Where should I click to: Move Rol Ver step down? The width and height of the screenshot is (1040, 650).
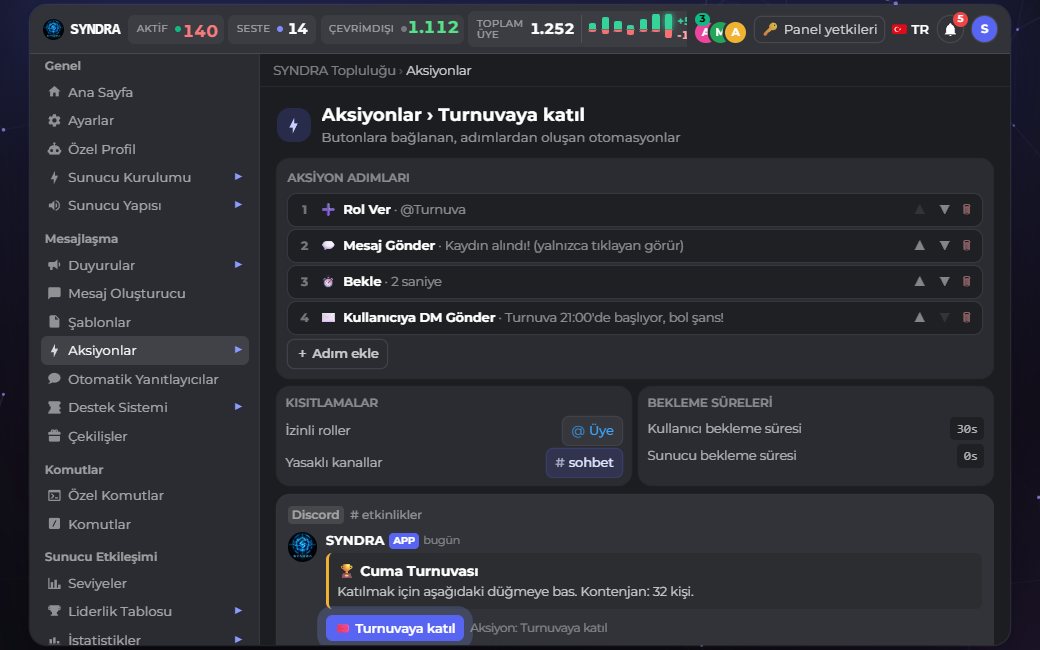(x=944, y=210)
